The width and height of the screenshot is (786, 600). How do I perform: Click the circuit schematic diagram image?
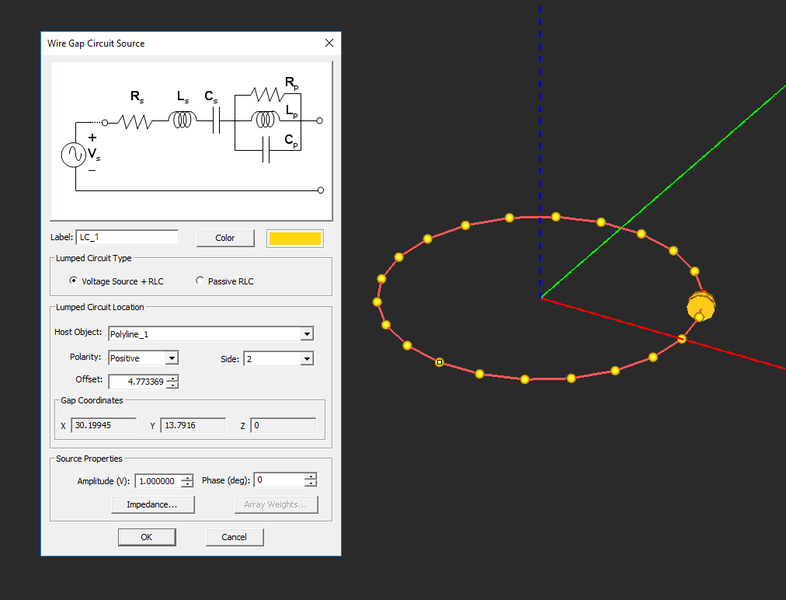point(190,139)
